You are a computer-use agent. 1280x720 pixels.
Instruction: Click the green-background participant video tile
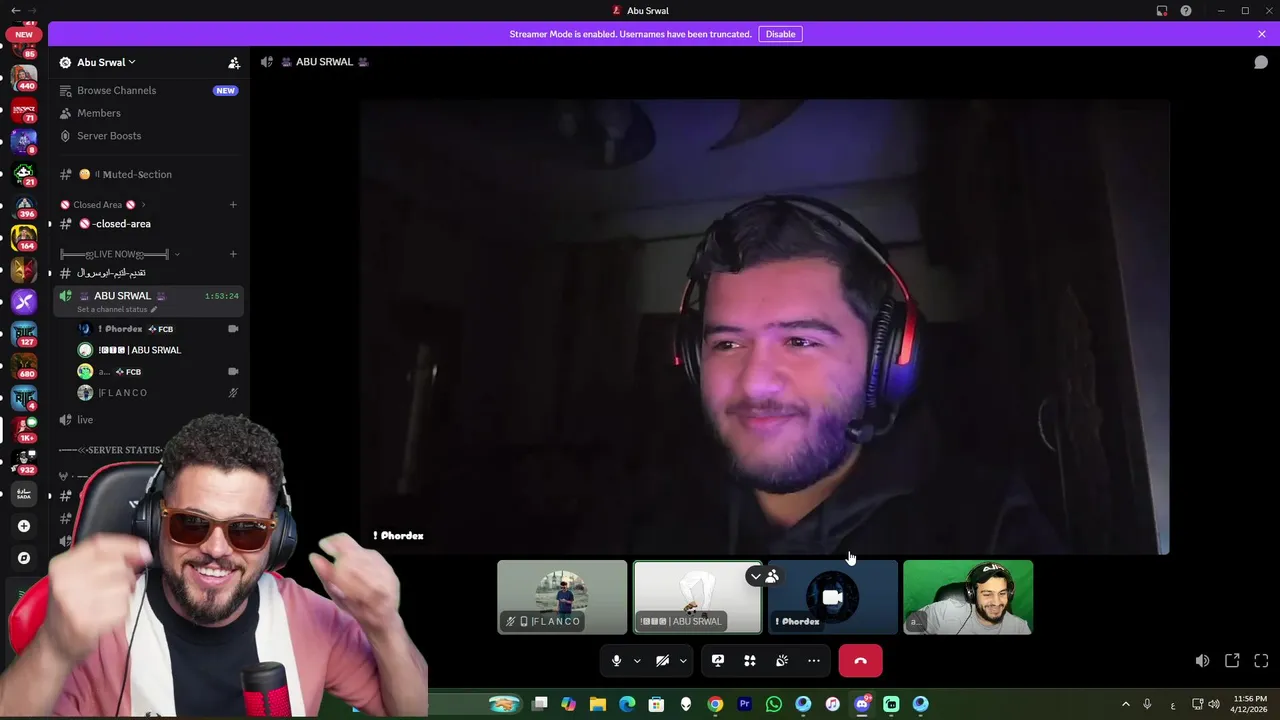point(968,597)
